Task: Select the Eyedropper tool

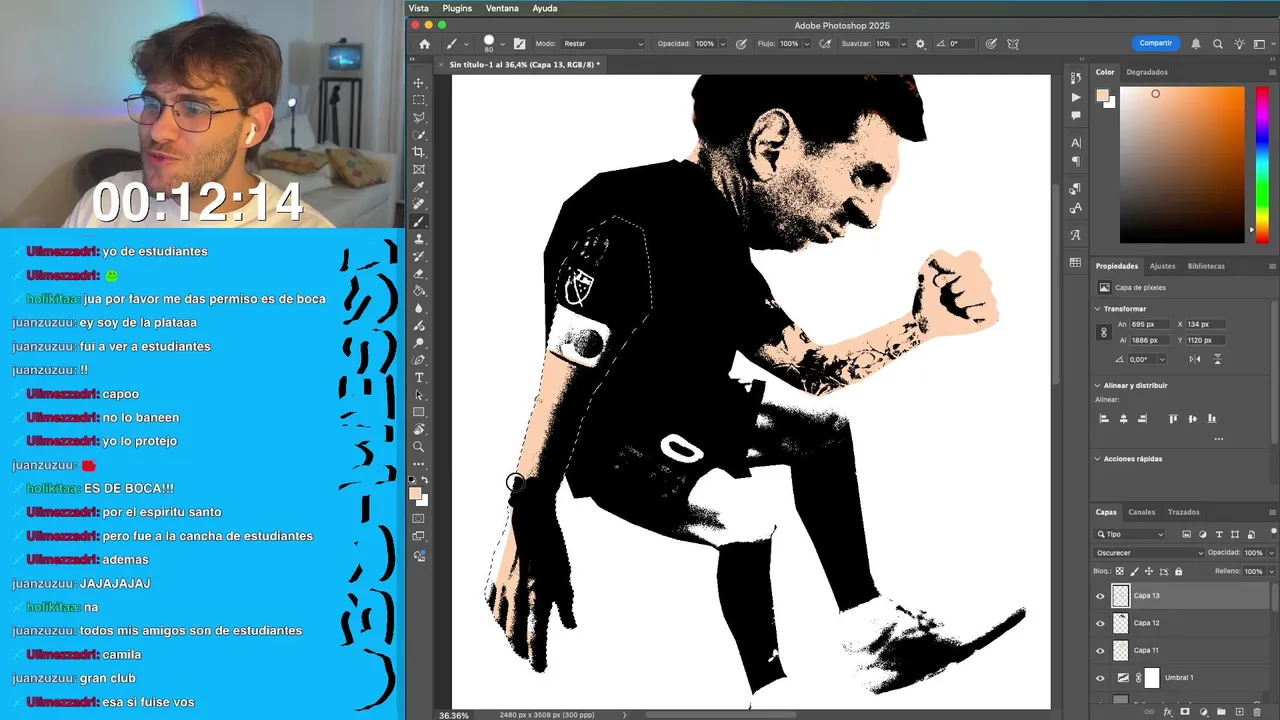Action: click(419, 187)
